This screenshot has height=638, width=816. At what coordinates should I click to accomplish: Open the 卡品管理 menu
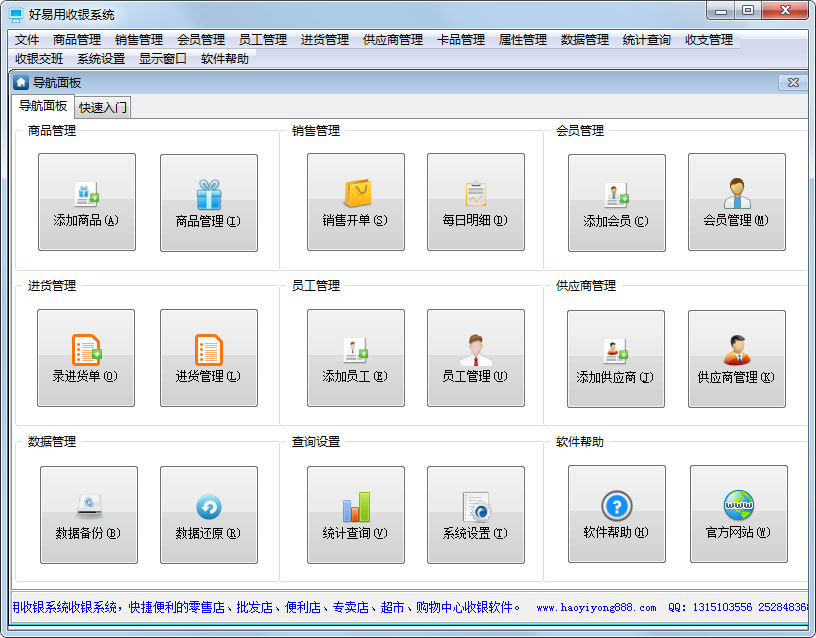461,40
